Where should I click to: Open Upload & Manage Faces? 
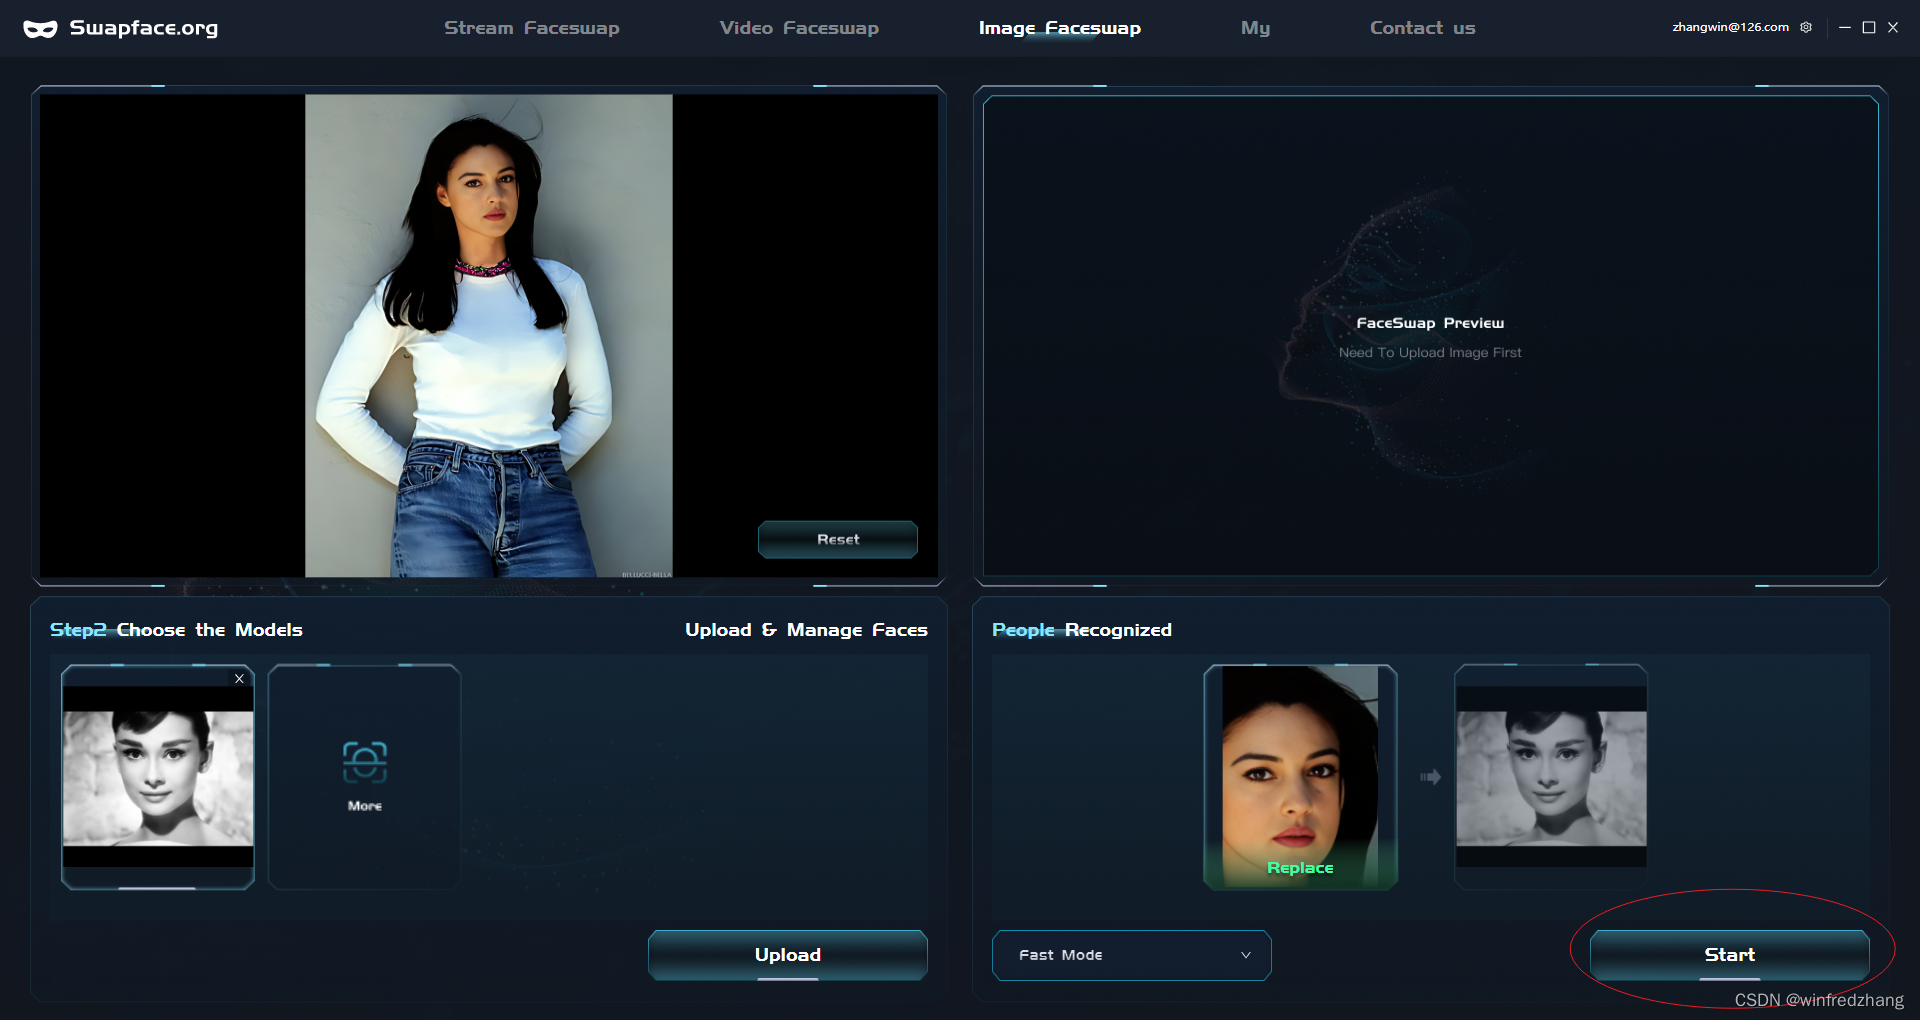806,630
